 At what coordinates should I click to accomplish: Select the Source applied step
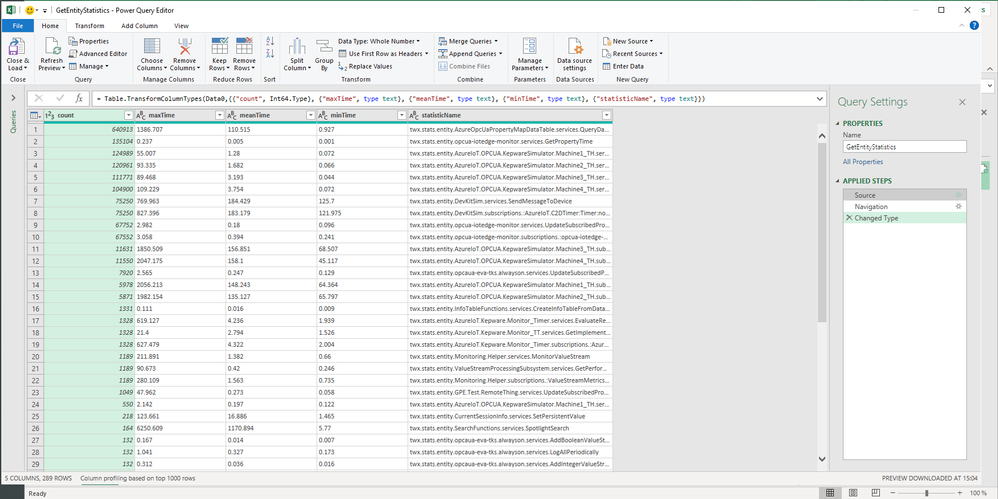point(904,195)
